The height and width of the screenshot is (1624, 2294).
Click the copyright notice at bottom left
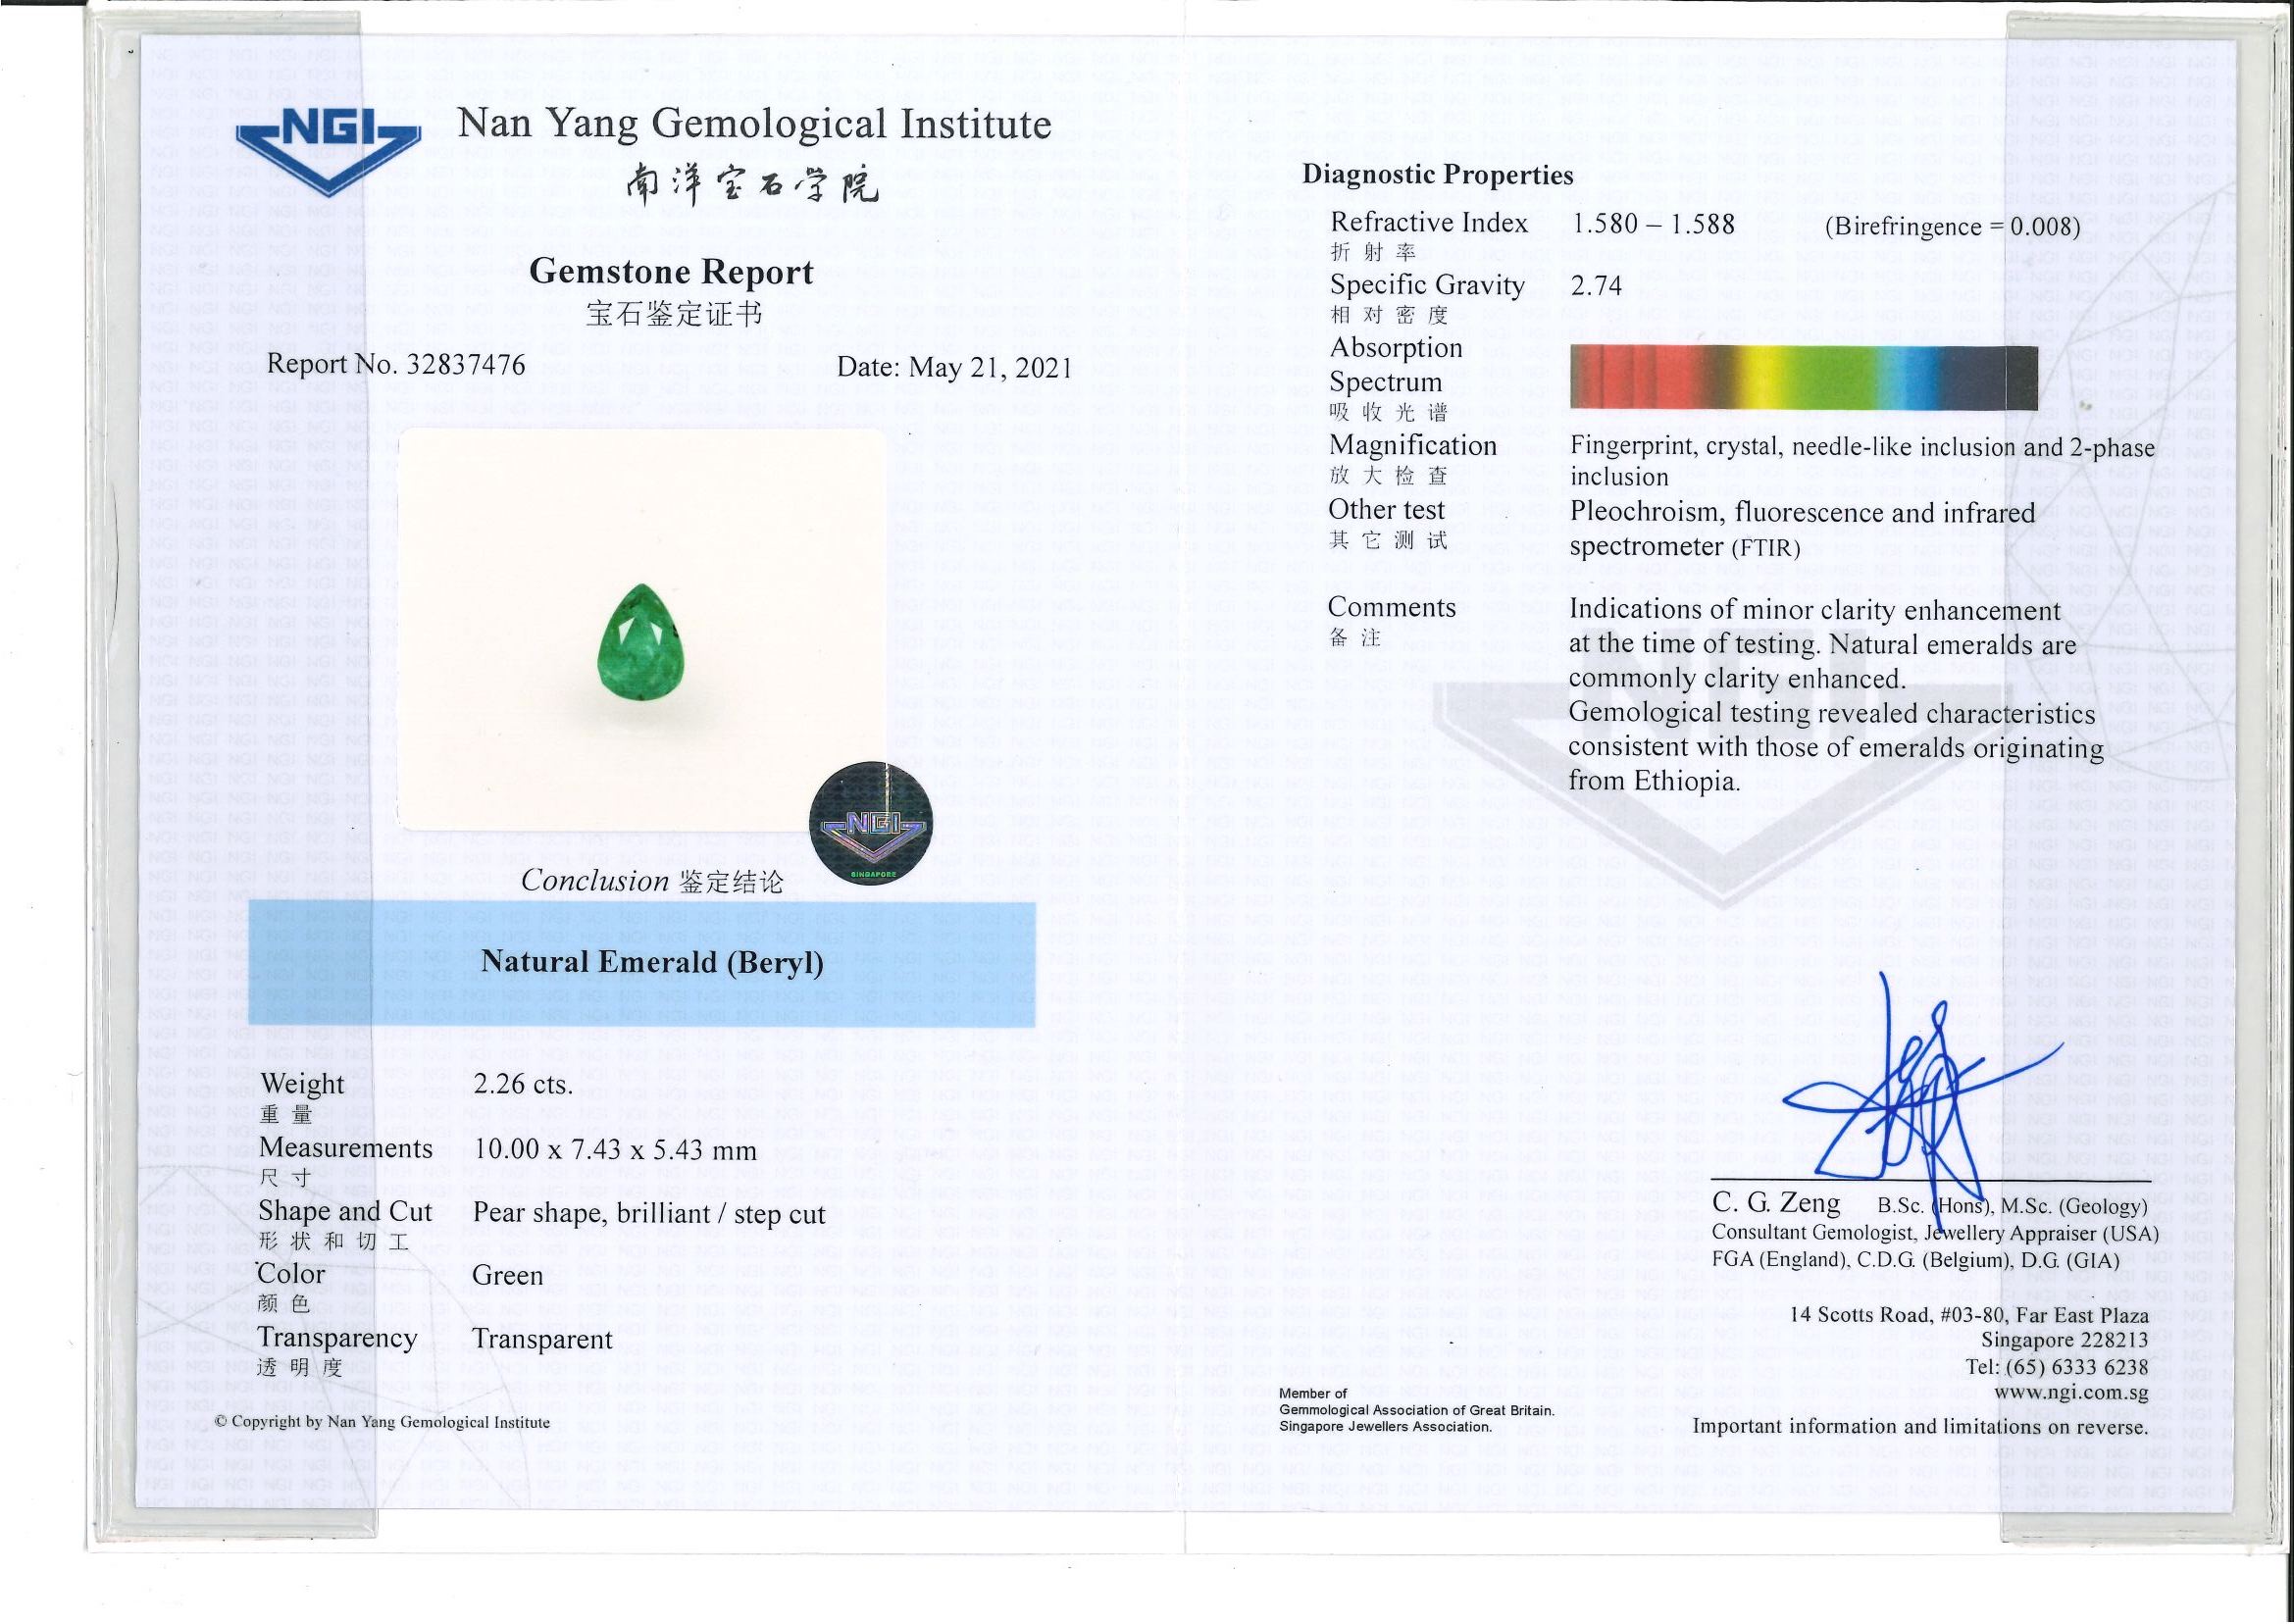pyautogui.click(x=382, y=1422)
